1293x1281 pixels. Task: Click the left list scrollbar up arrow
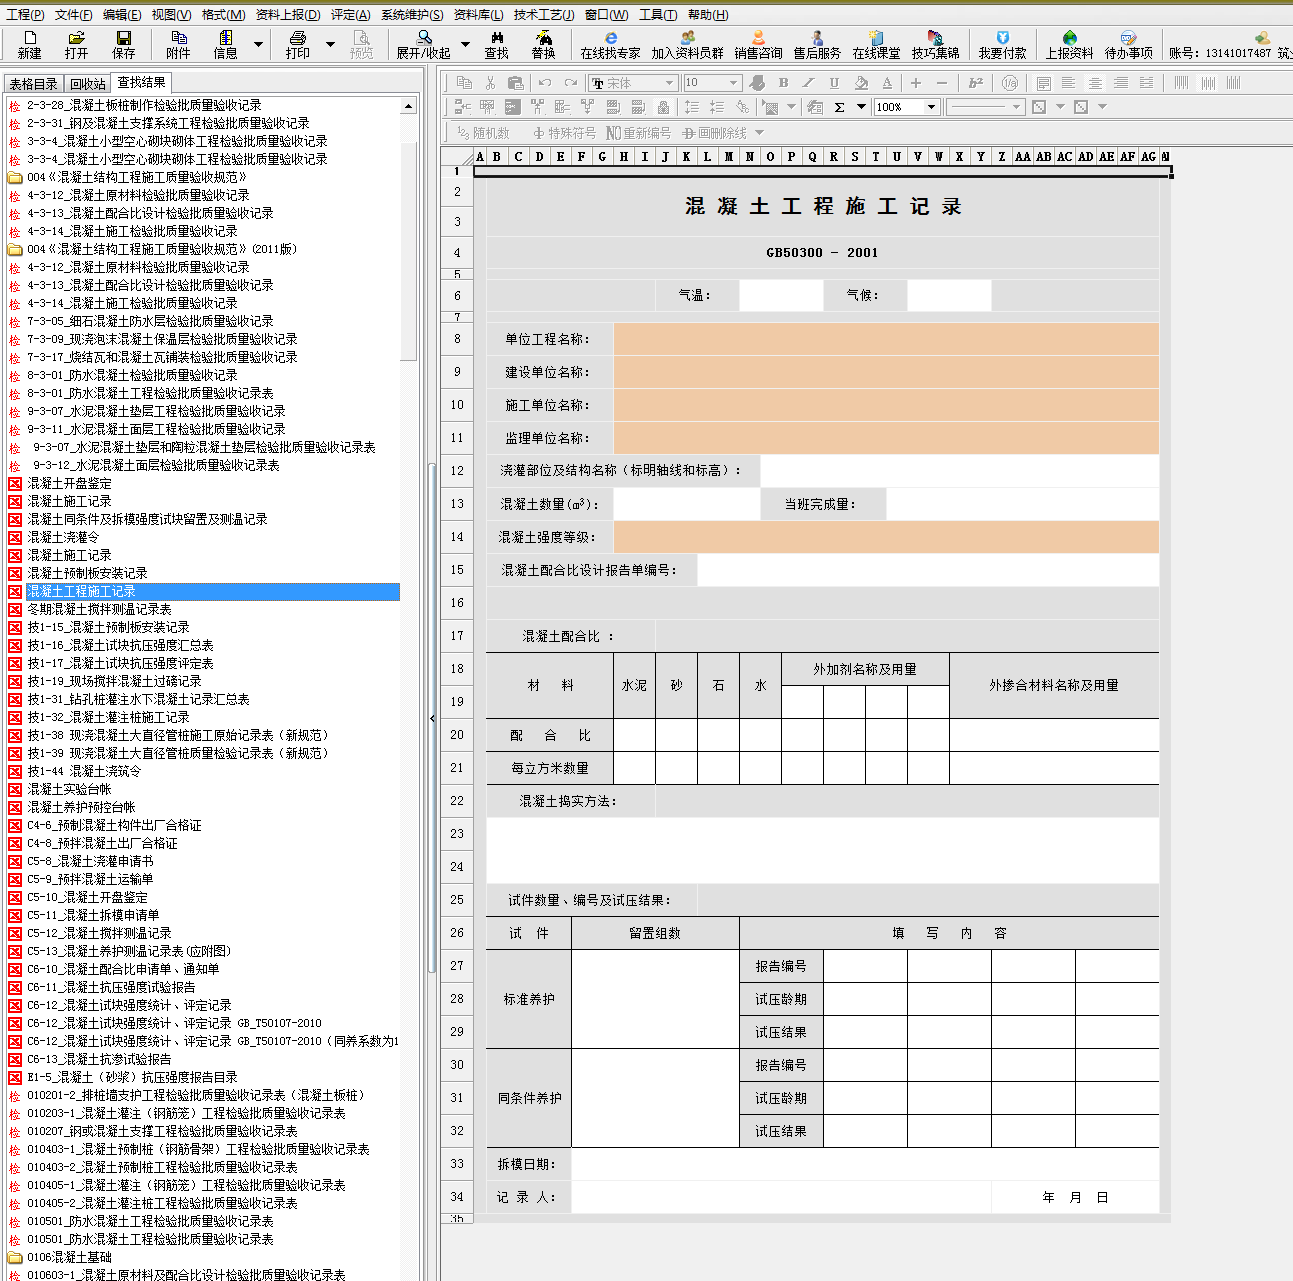(409, 105)
